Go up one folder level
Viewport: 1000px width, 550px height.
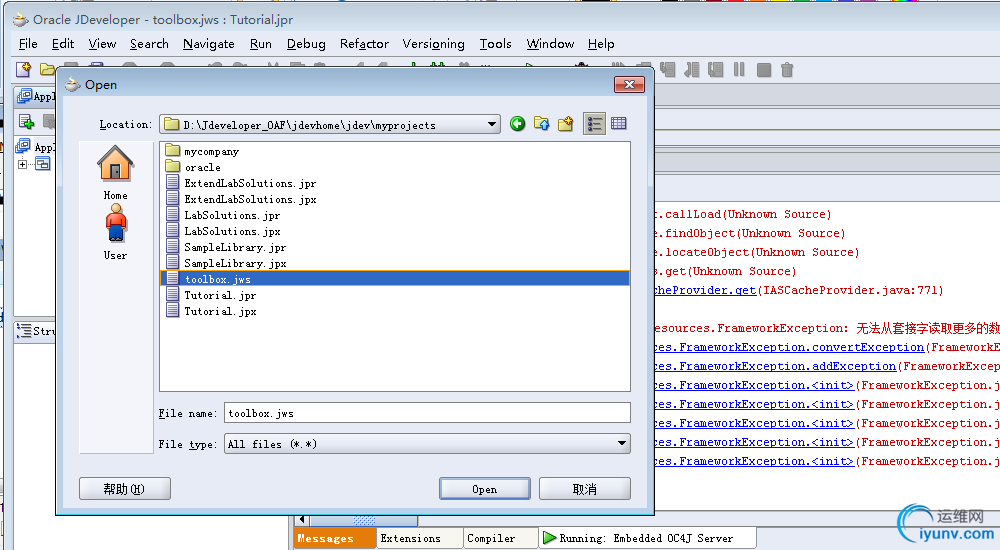(541, 124)
